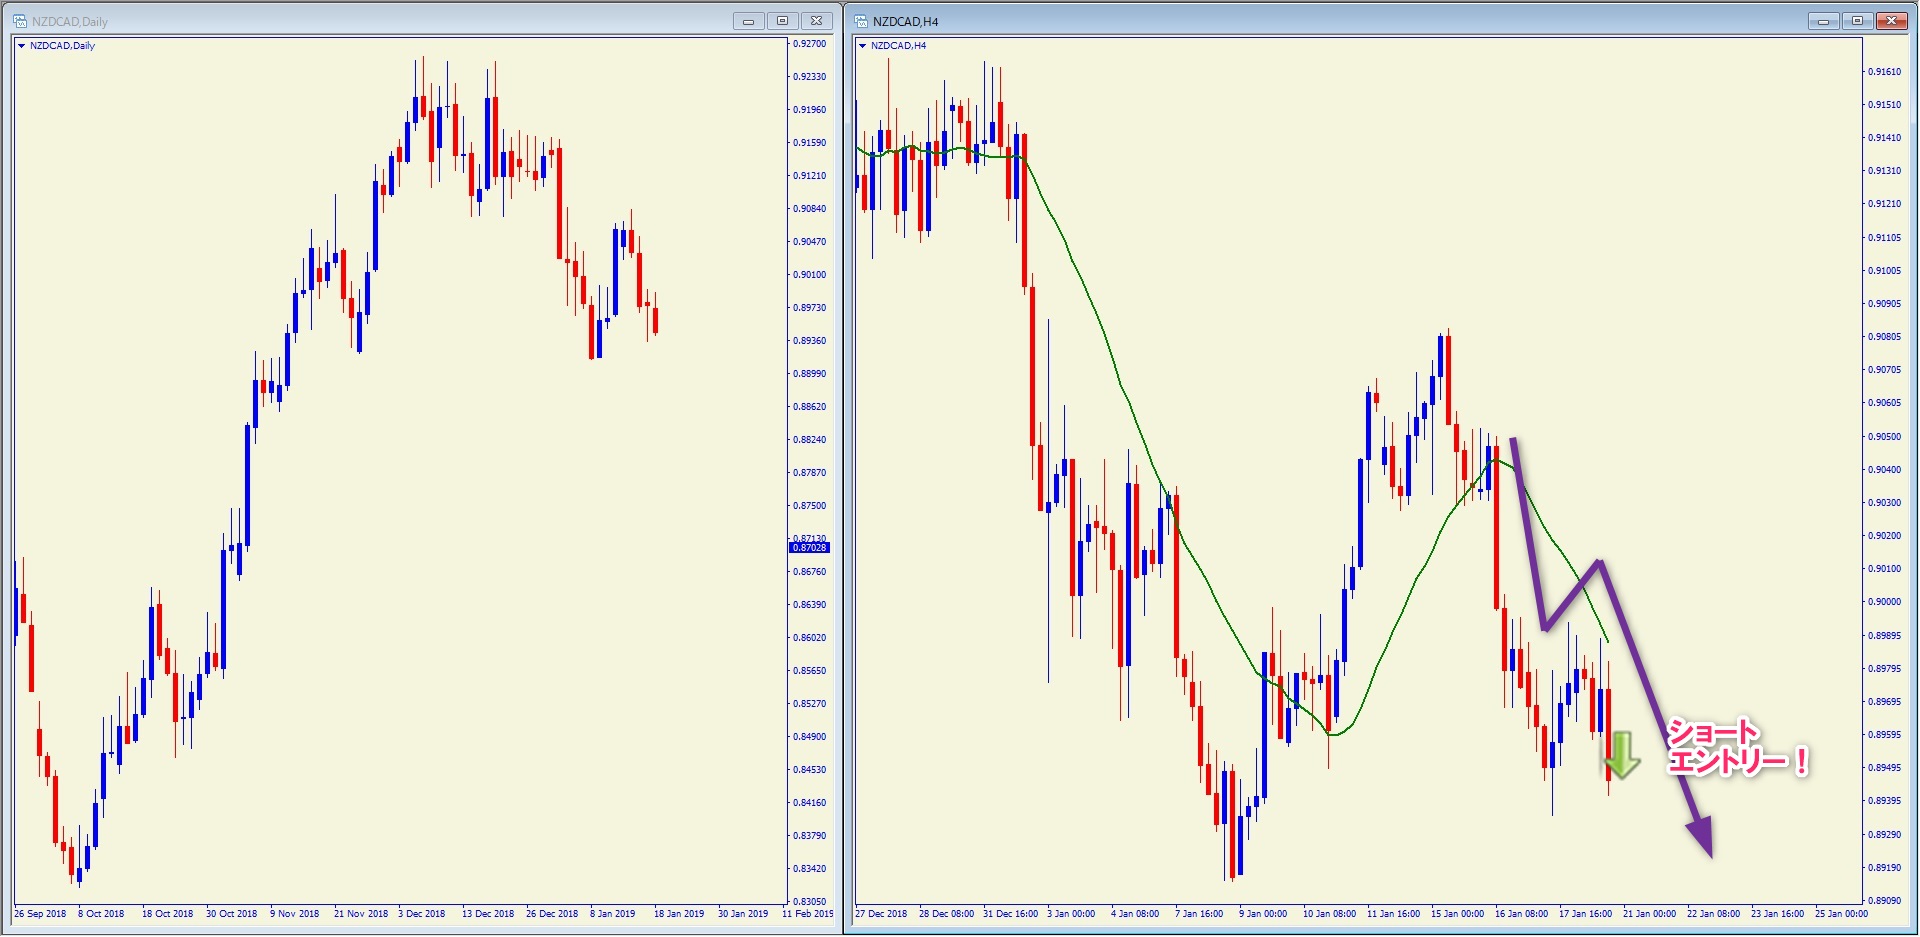The height and width of the screenshot is (937, 1920).
Task: Click price label 0.84160 on Daily chart
Action: click(810, 803)
